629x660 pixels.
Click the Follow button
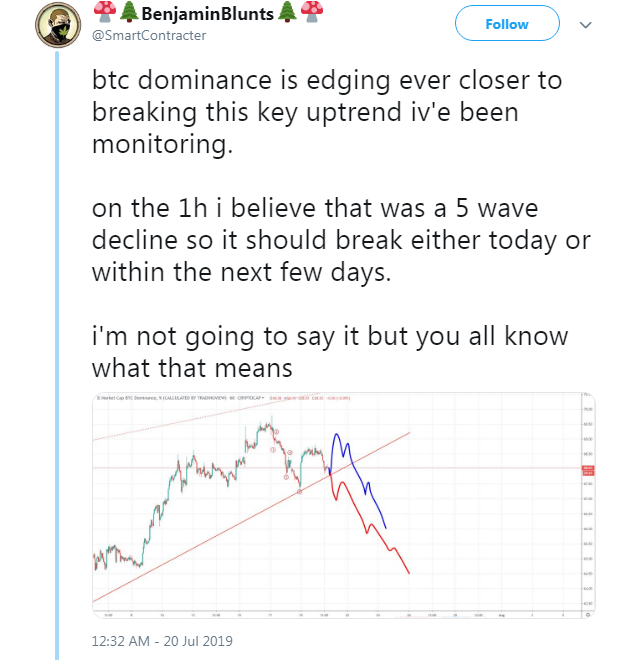[x=507, y=25]
